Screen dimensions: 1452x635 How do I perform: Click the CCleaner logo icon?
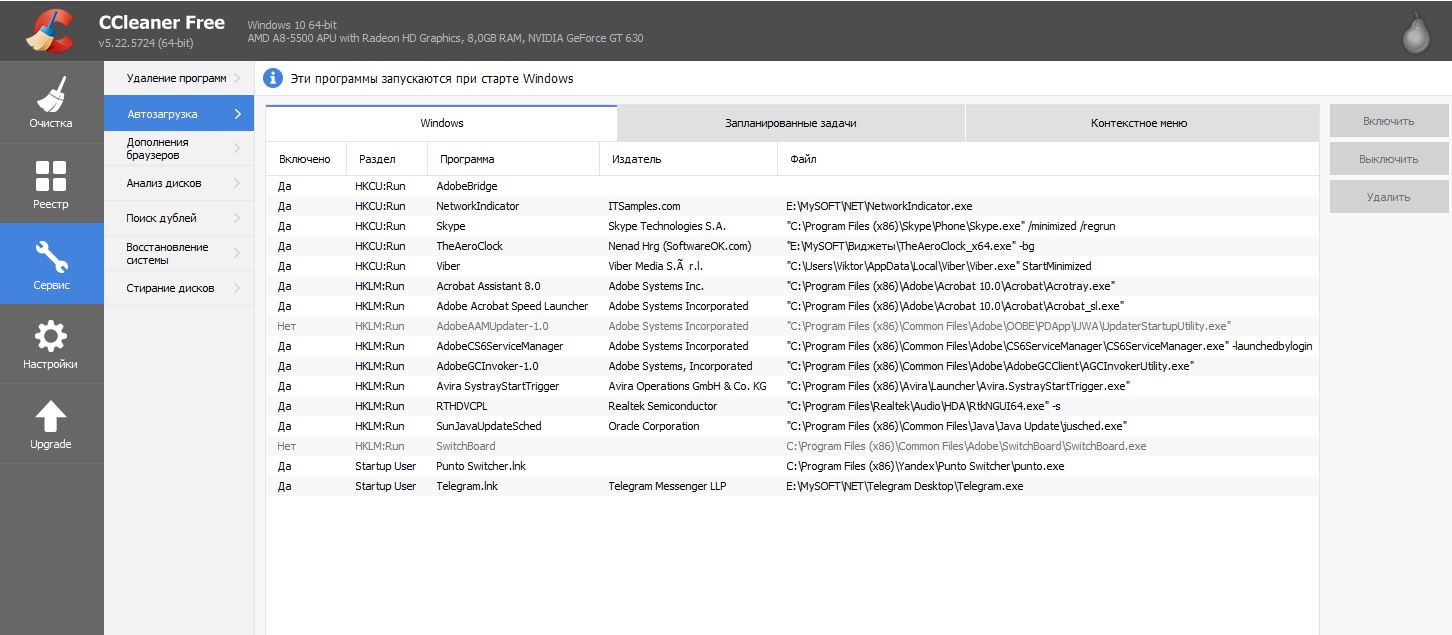(49, 30)
